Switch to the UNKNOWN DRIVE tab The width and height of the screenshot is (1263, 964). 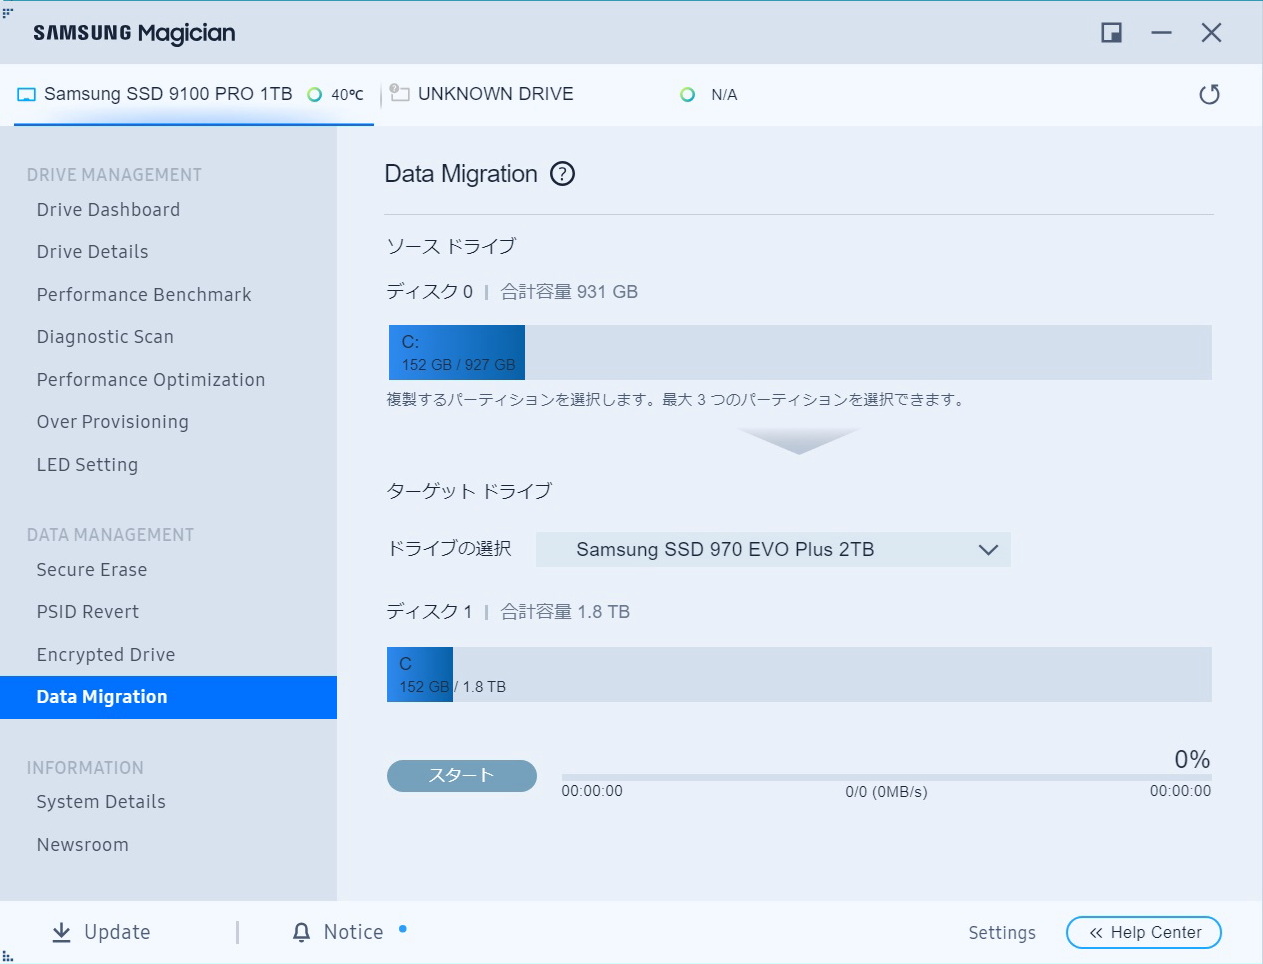[x=495, y=94]
